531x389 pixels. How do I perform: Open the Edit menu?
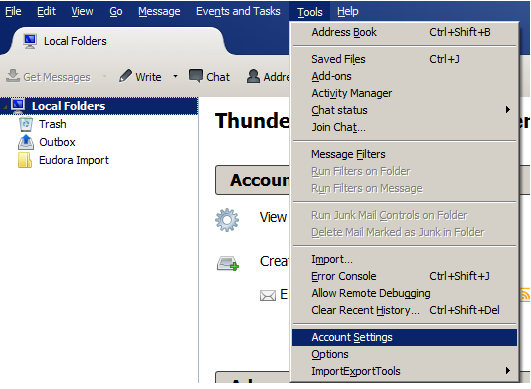coord(46,12)
